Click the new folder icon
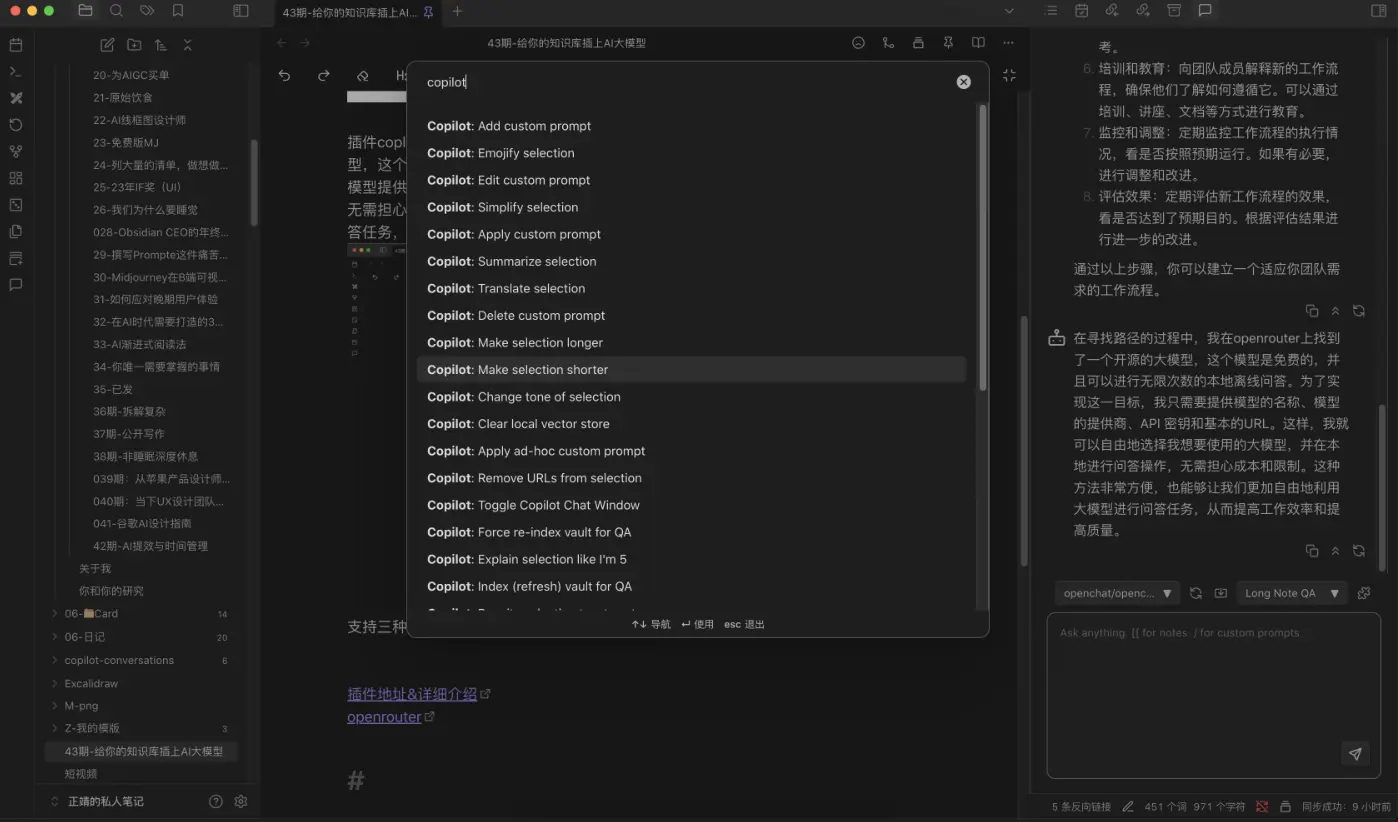 pos(134,45)
